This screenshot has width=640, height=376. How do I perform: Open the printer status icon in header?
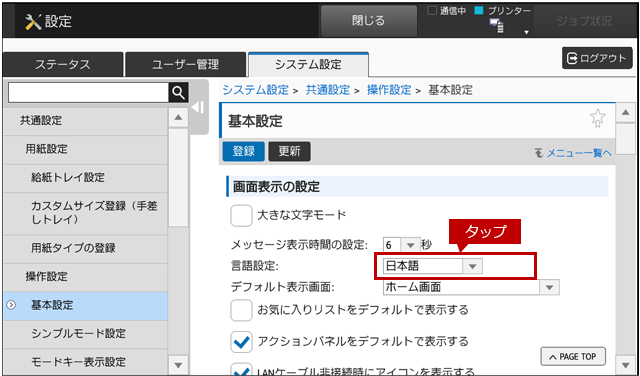coord(497,26)
